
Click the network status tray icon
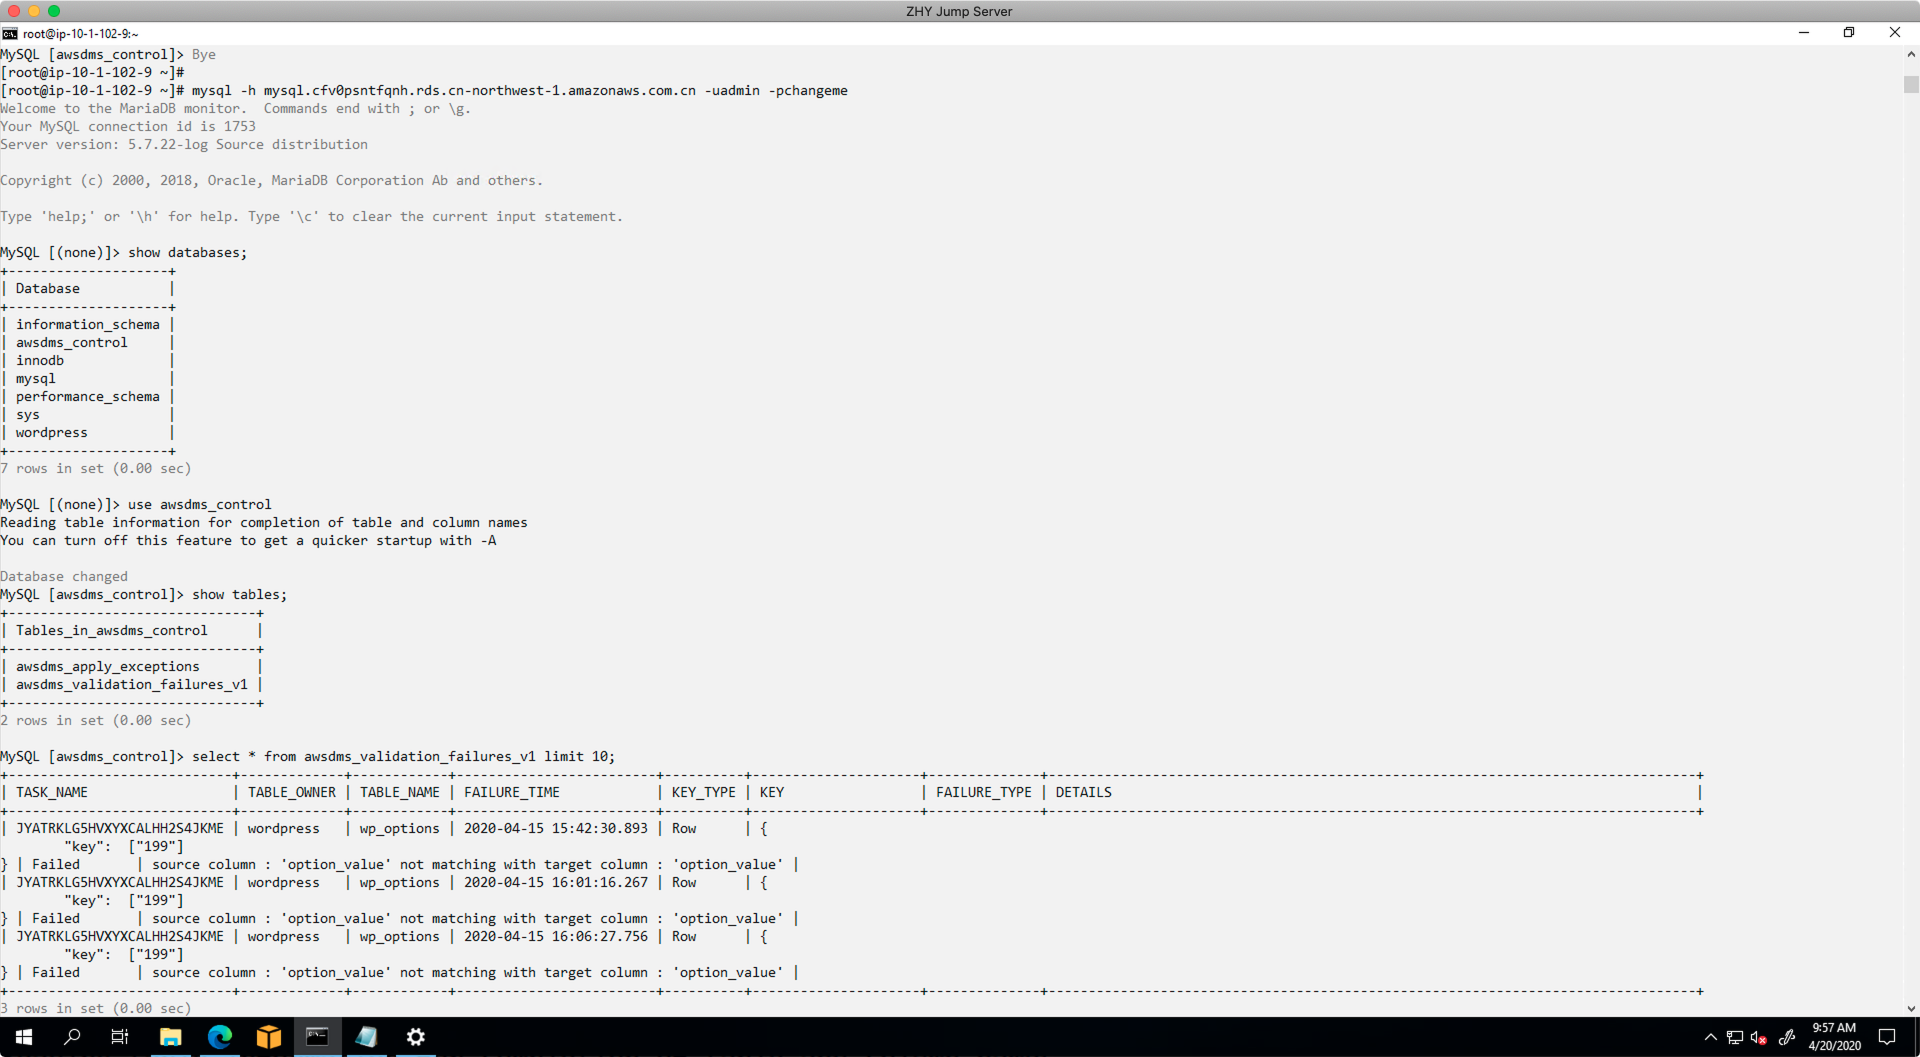click(x=1735, y=1038)
